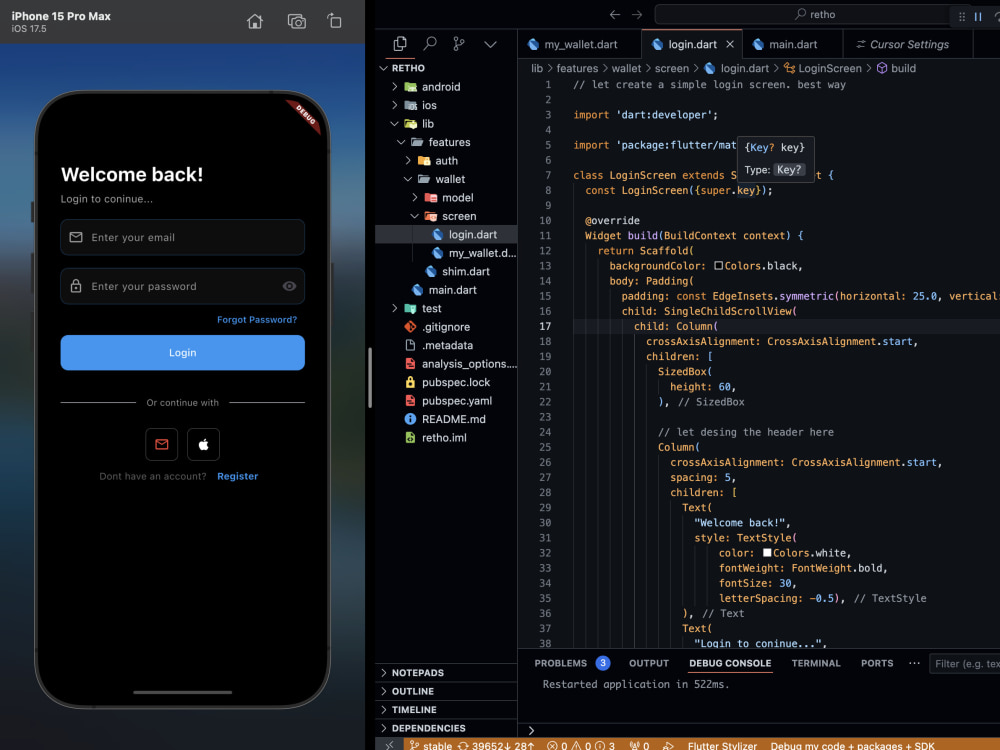Click the Register link
Viewport: 1000px width, 750px height.
237,476
